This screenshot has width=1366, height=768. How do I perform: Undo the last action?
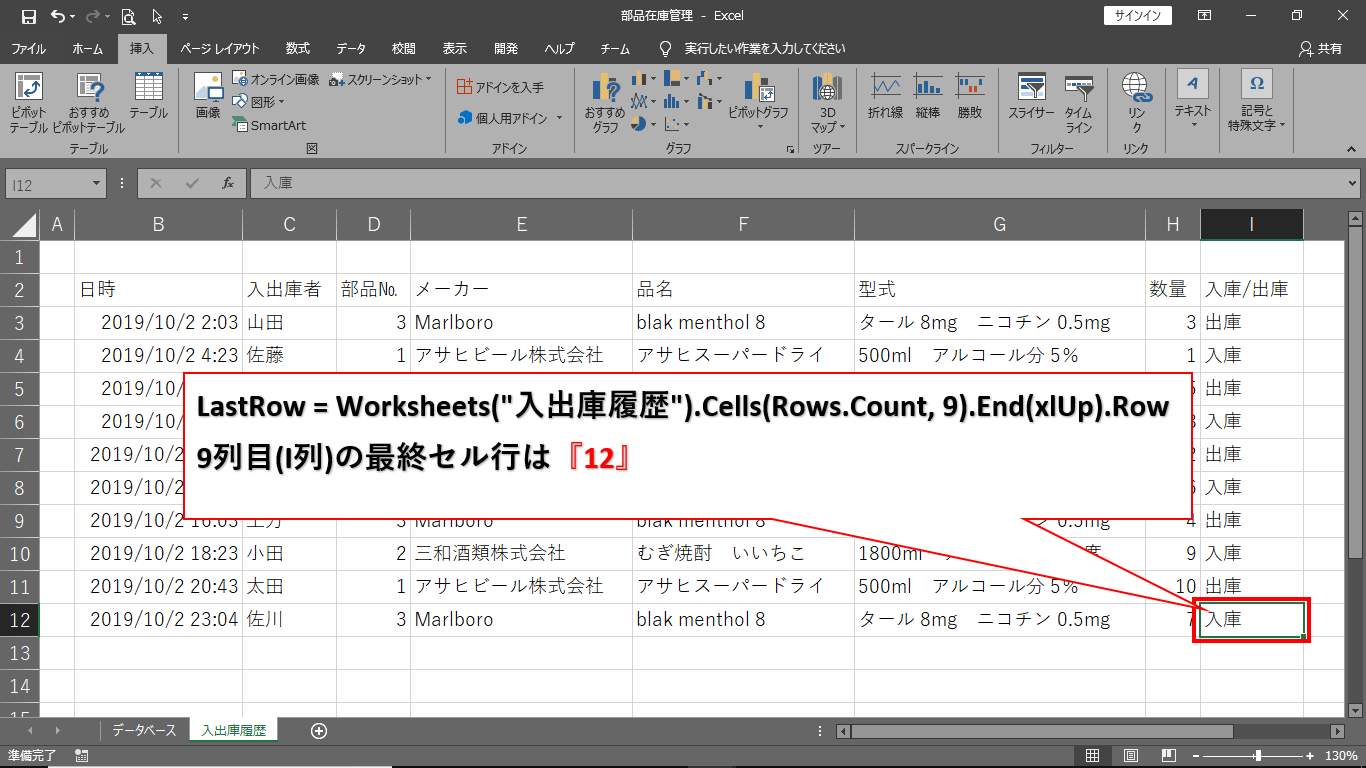click(58, 16)
